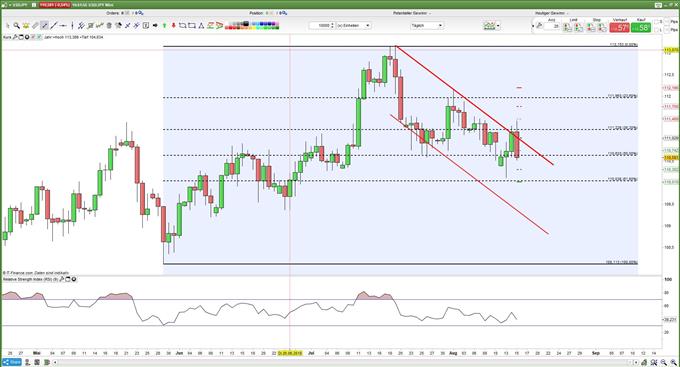680x367 pixels.
Task: Select the rectangle drawing tool
Action: click(192, 26)
